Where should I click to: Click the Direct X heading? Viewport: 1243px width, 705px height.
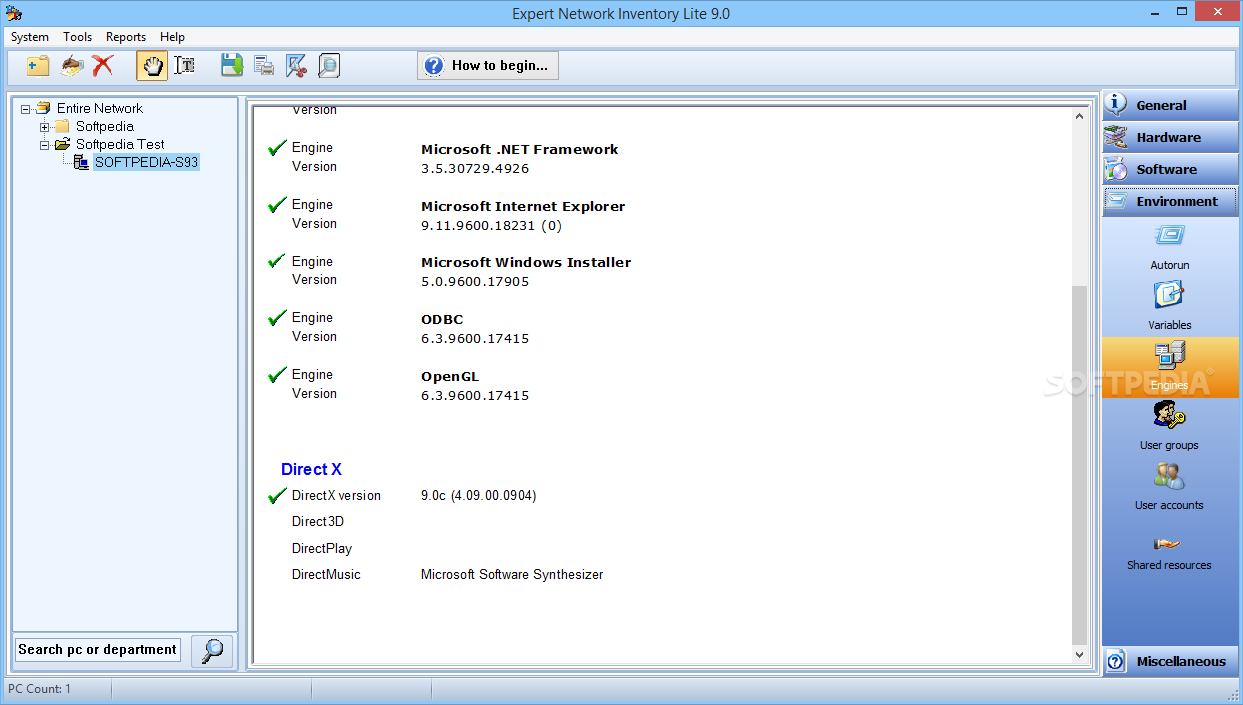(311, 469)
